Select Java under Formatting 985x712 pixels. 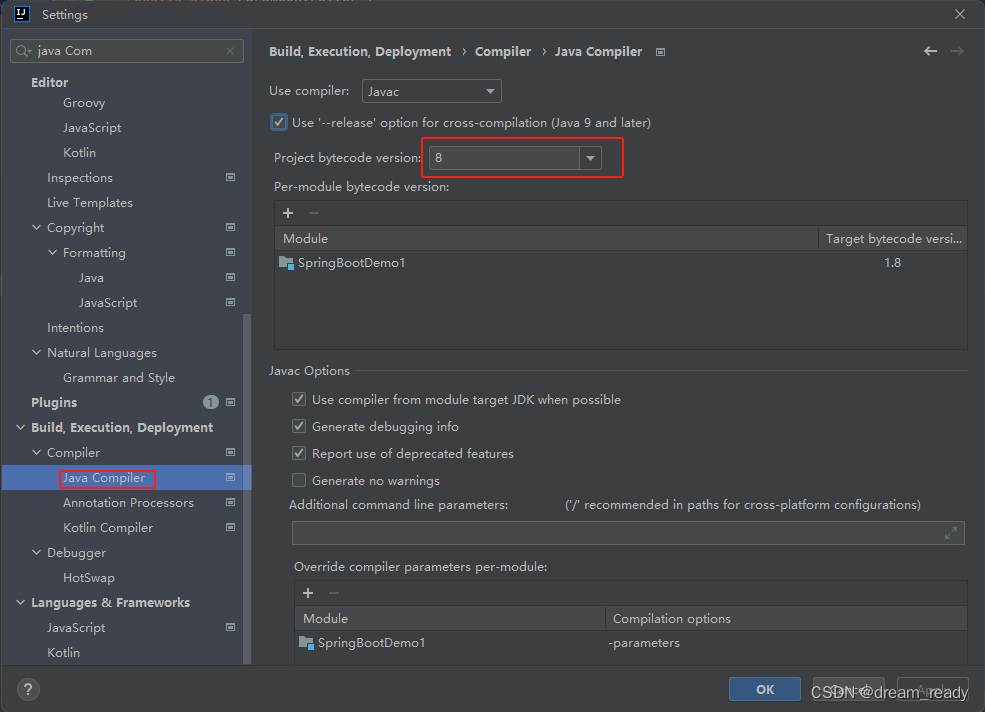tap(91, 278)
